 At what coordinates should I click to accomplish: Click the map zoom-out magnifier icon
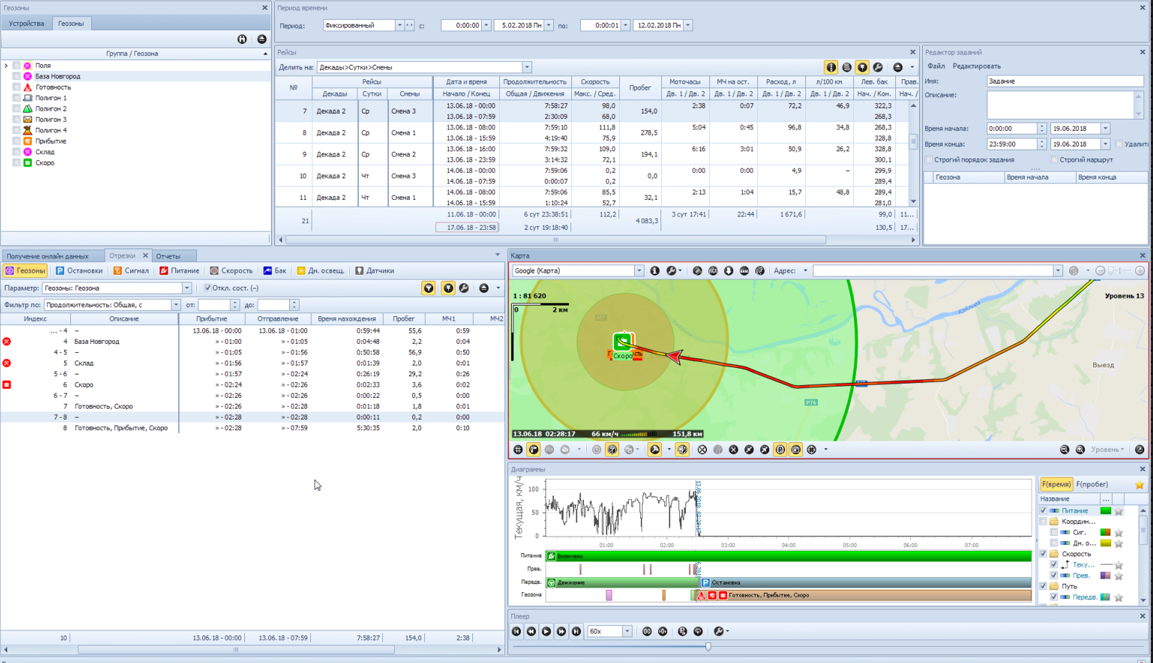[1064, 450]
